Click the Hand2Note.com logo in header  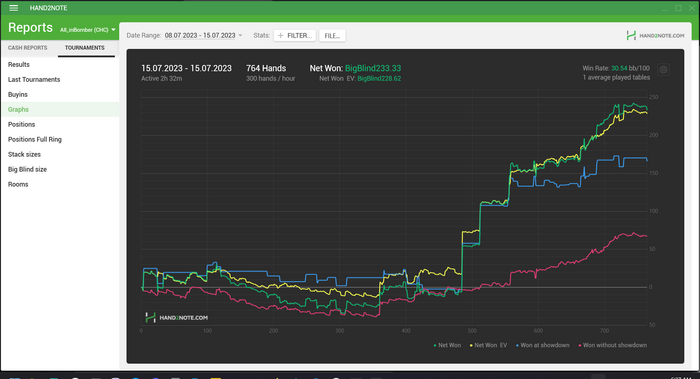[655, 35]
